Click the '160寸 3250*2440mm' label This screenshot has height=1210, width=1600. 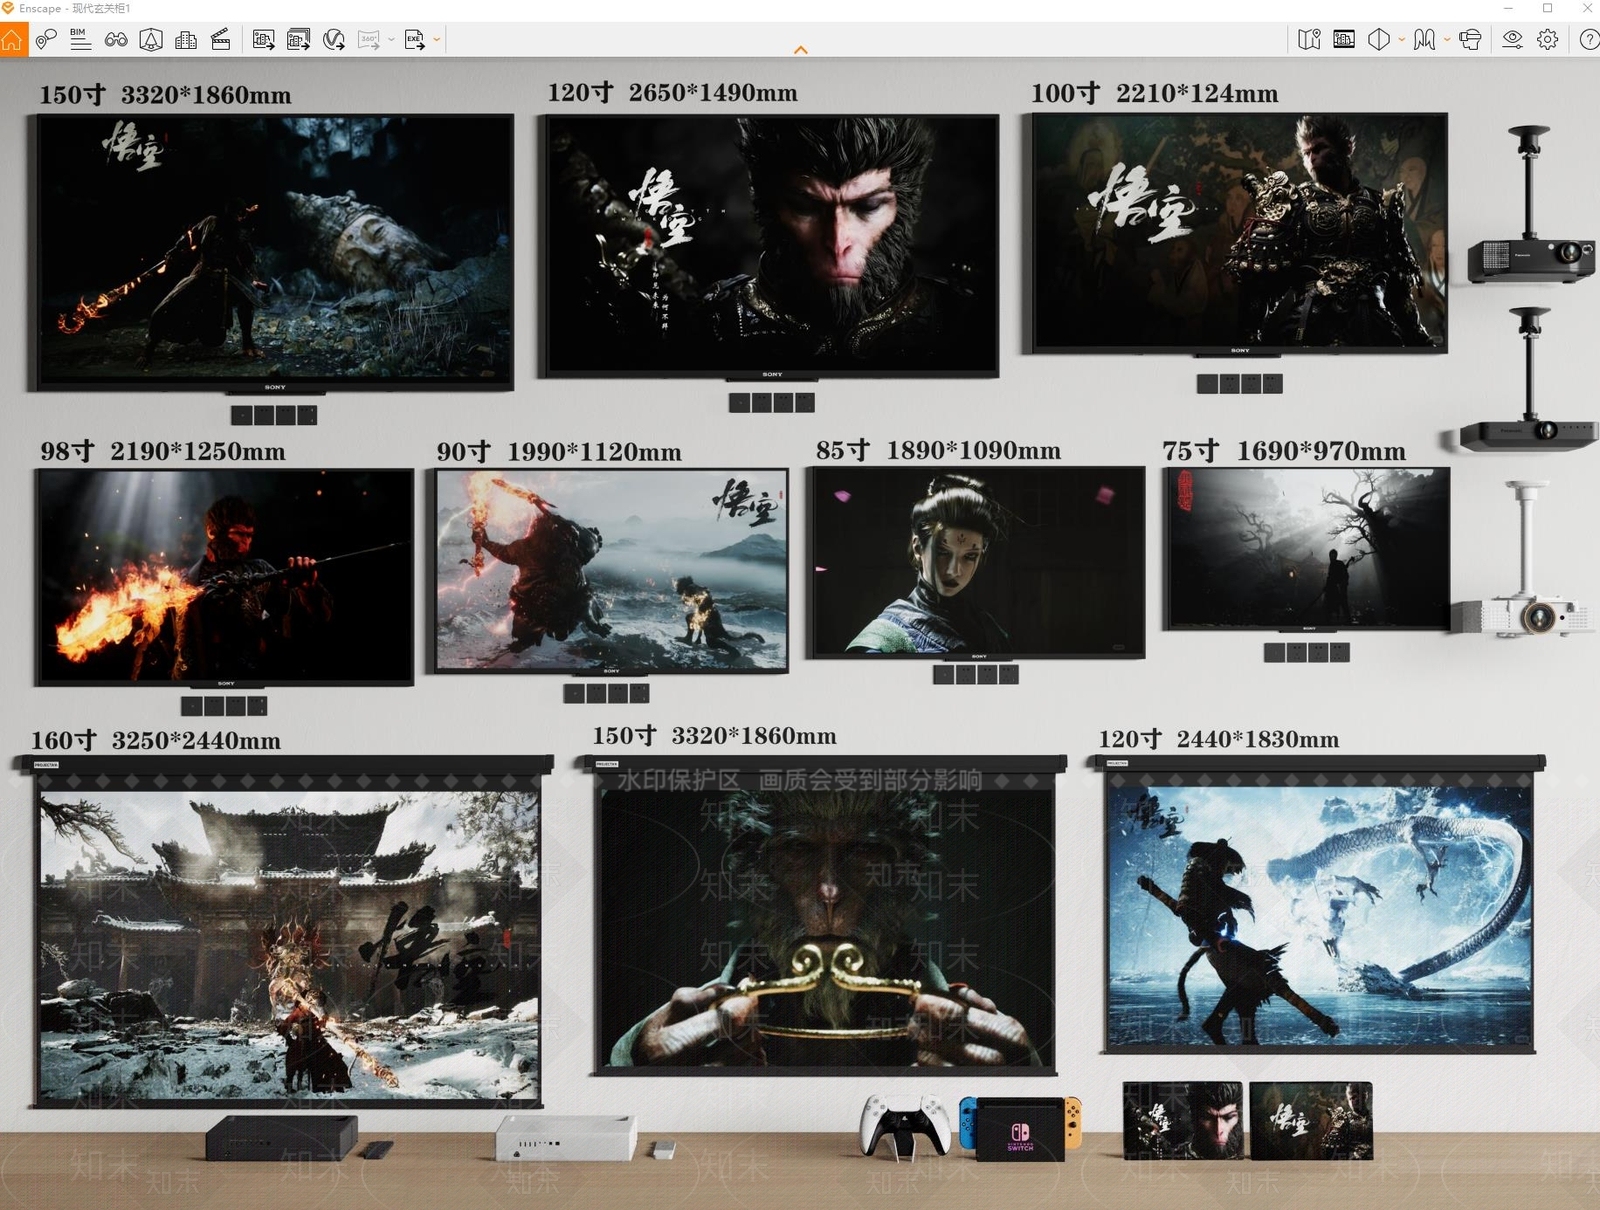coord(155,741)
